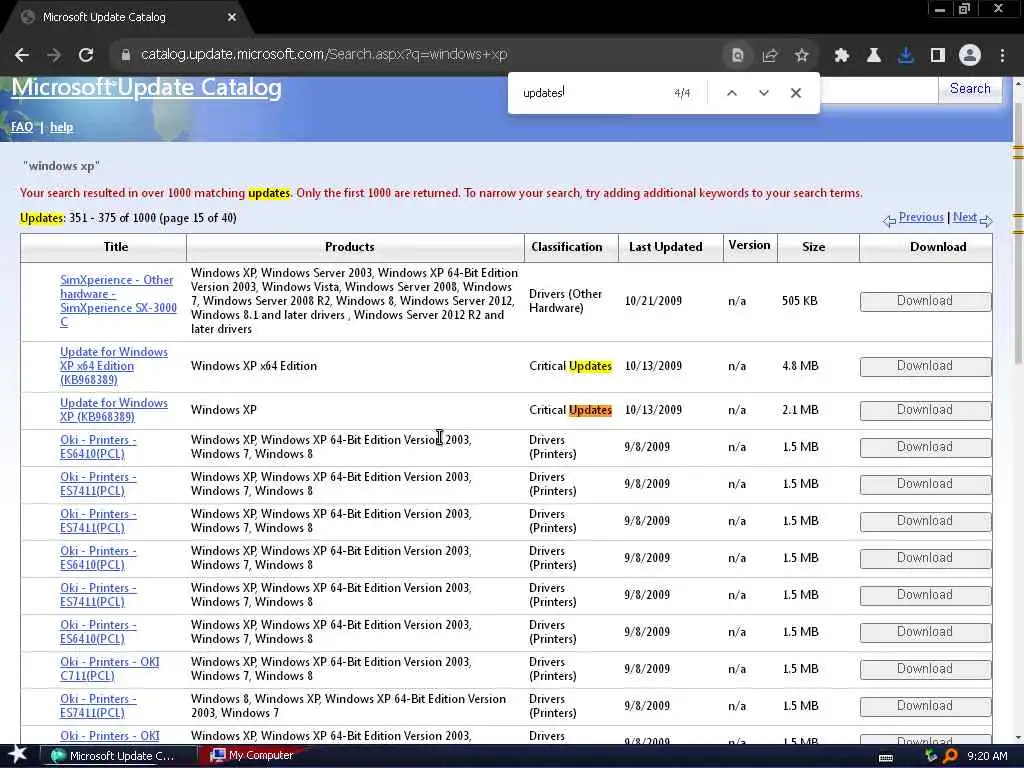Viewport: 1024px width, 768px height.
Task: Click the share page icon
Action: click(x=769, y=56)
